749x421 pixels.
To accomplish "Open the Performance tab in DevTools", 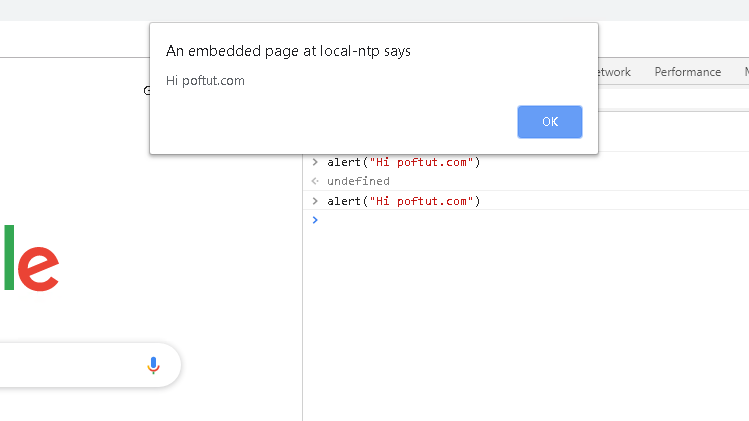I will (687, 72).
